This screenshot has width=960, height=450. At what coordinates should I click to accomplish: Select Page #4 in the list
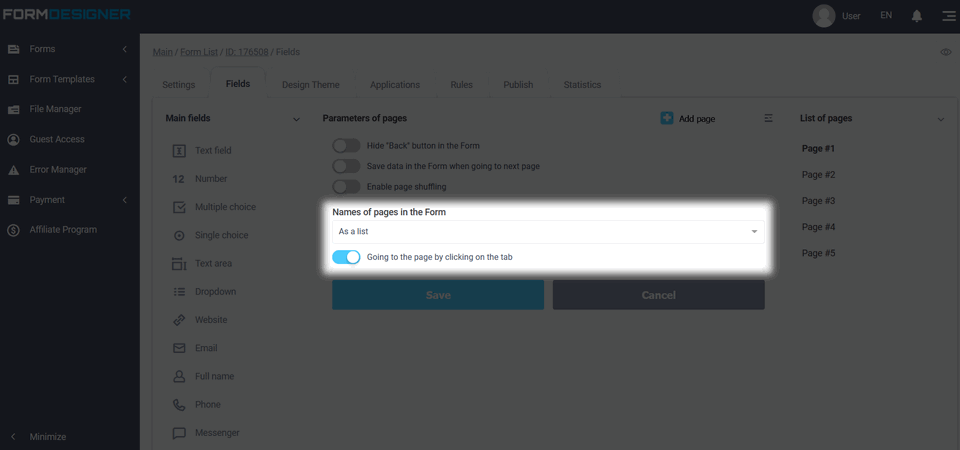point(819,227)
